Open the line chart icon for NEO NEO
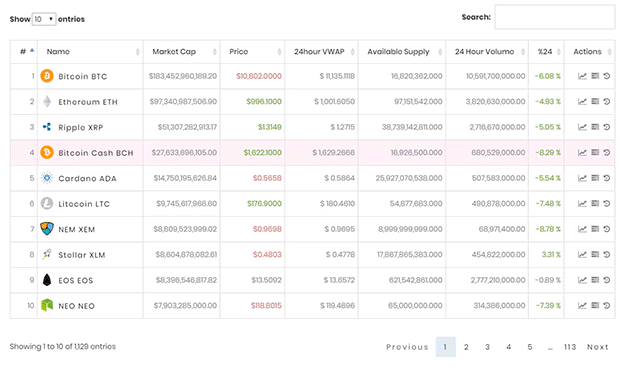Screen dimensions: 620x374 [582, 306]
